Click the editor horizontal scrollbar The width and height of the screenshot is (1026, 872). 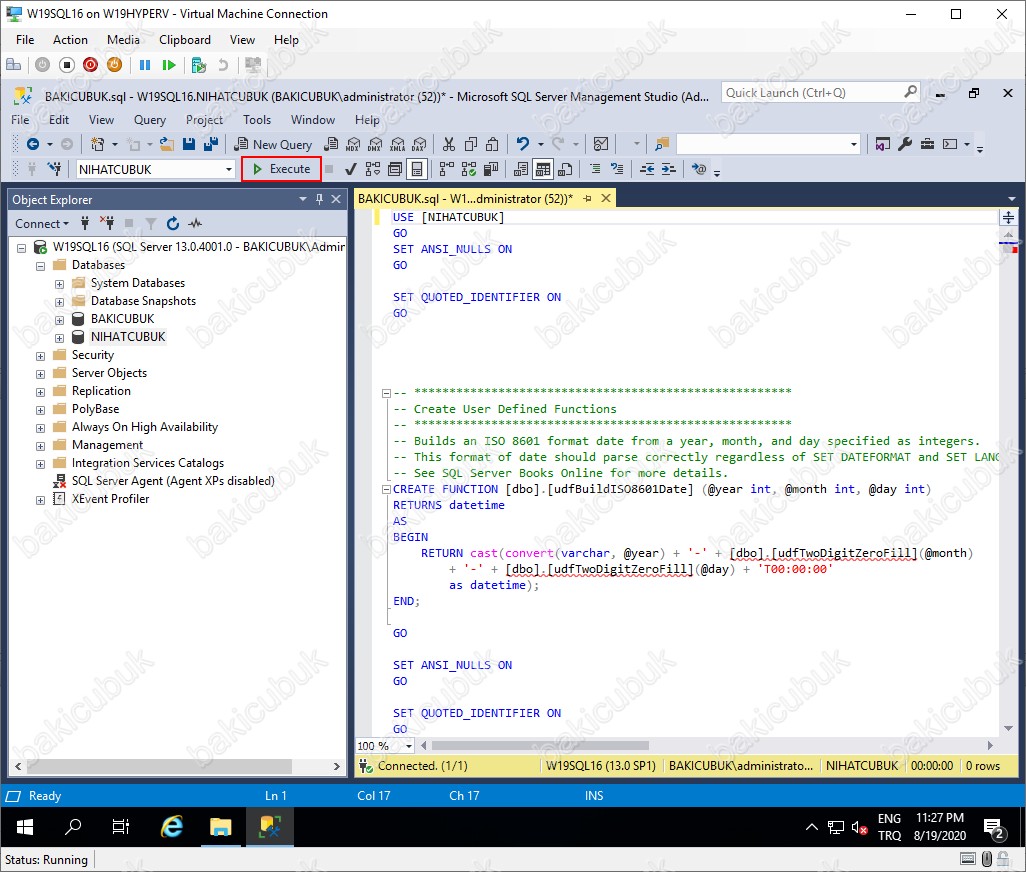pyautogui.click(x=540, y=746)
